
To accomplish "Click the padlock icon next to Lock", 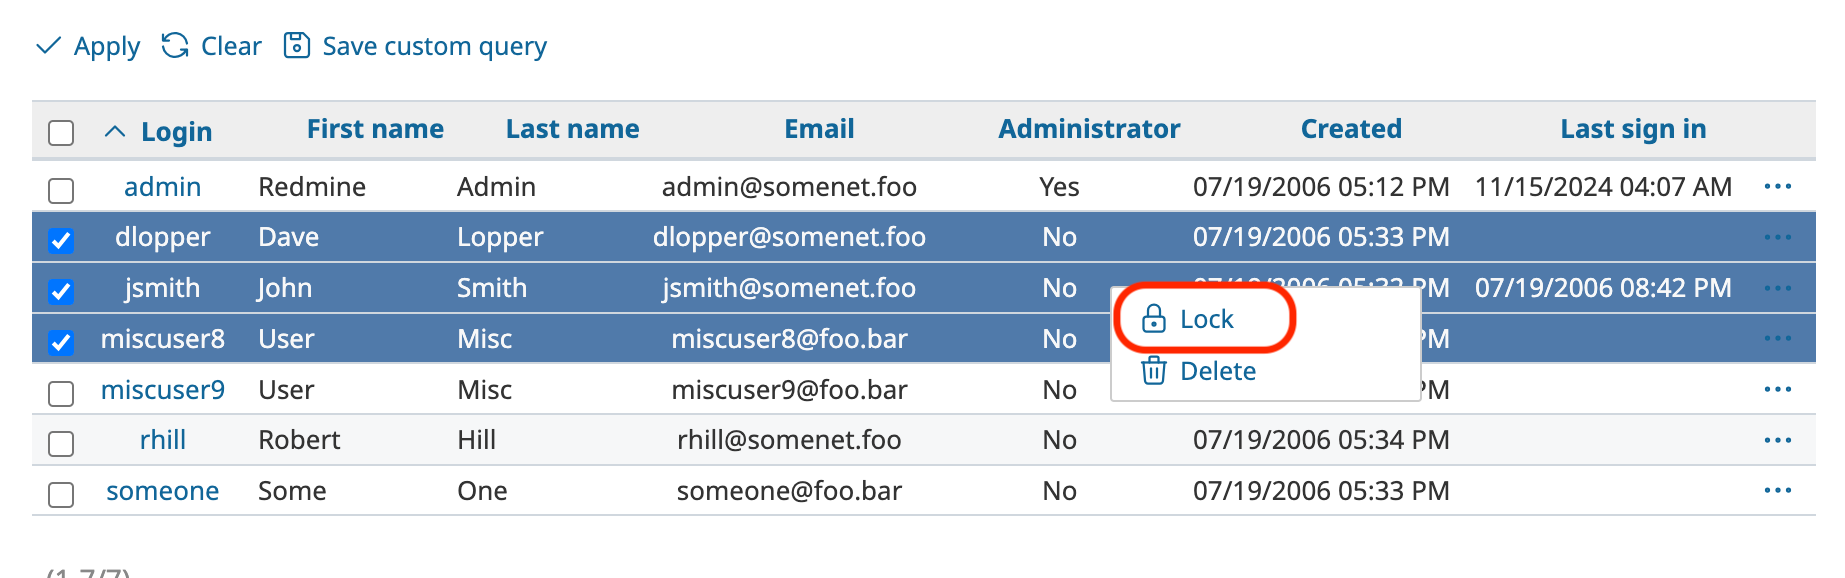I will pos(1153,318).
